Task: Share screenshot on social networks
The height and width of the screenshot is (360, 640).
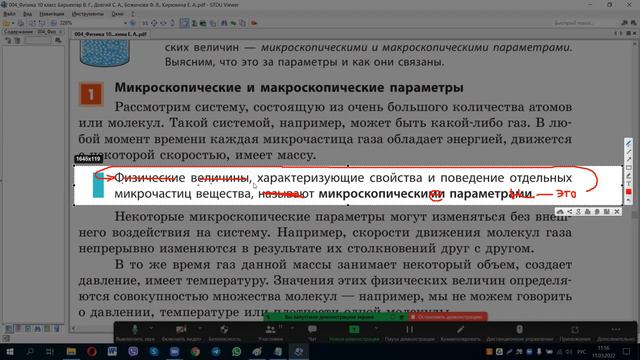Action: coord(570,211)
